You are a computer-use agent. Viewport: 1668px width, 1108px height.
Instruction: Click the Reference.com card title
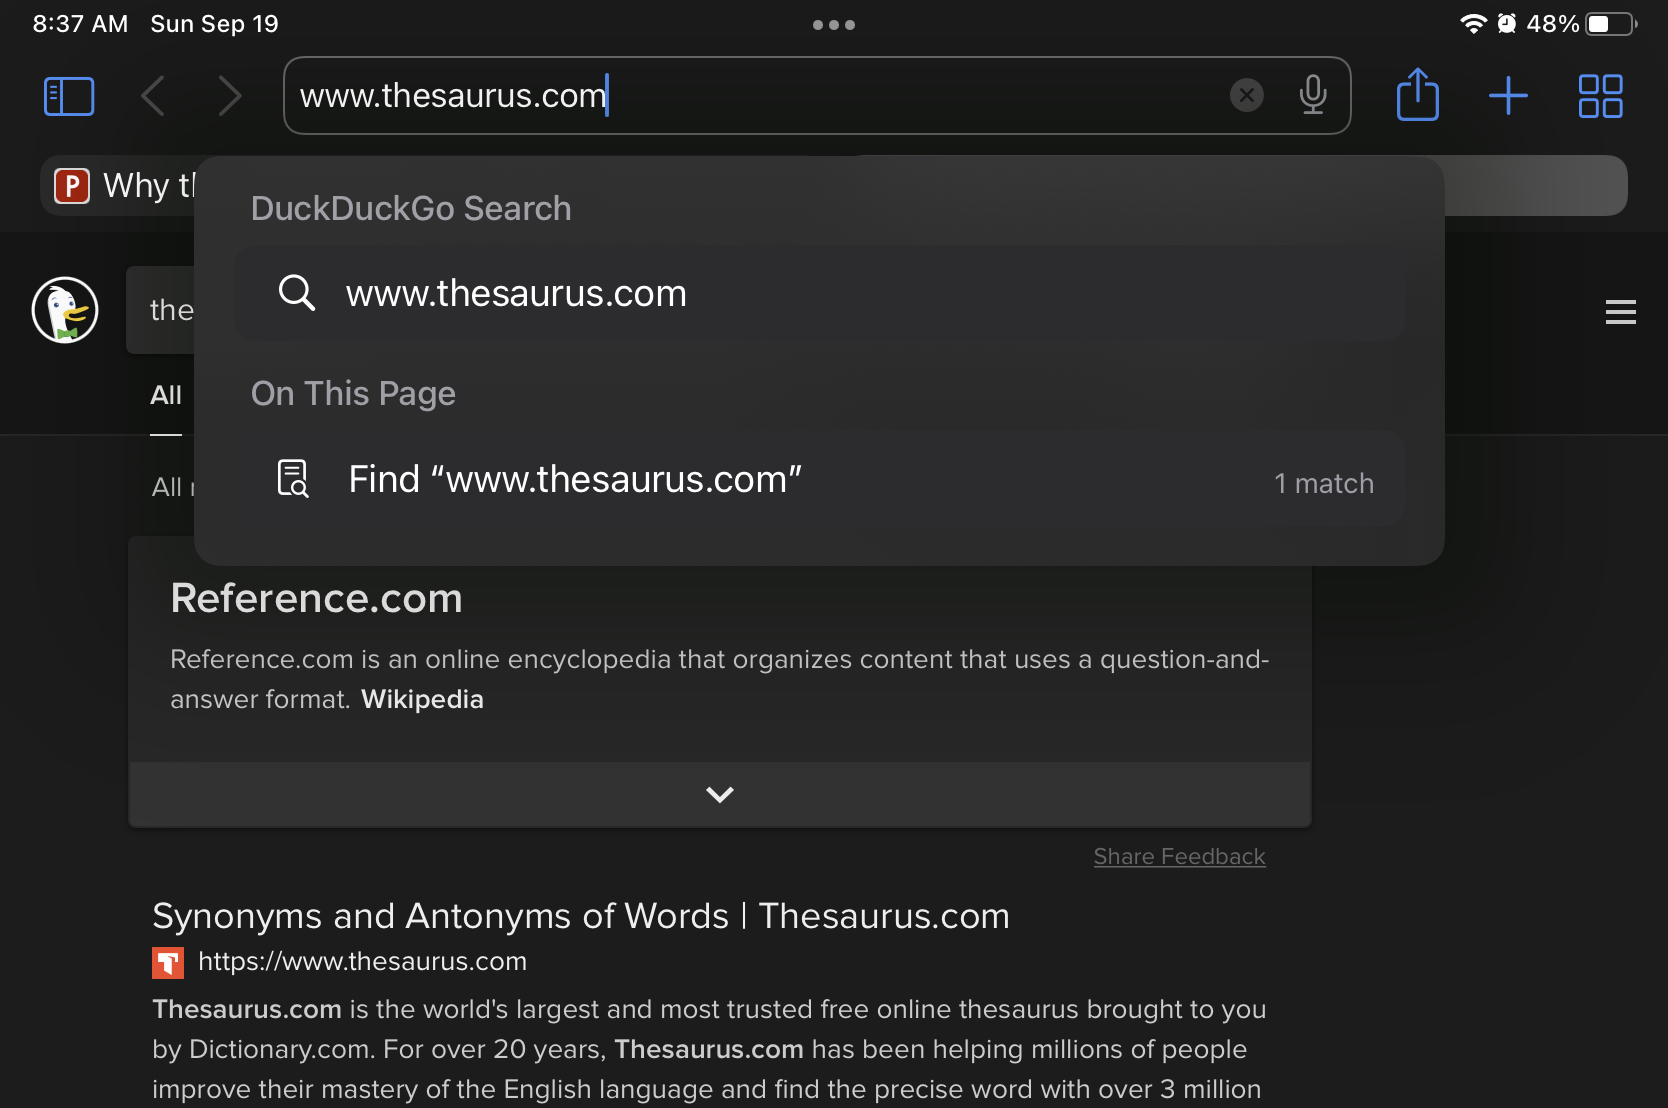coord(316,598)
